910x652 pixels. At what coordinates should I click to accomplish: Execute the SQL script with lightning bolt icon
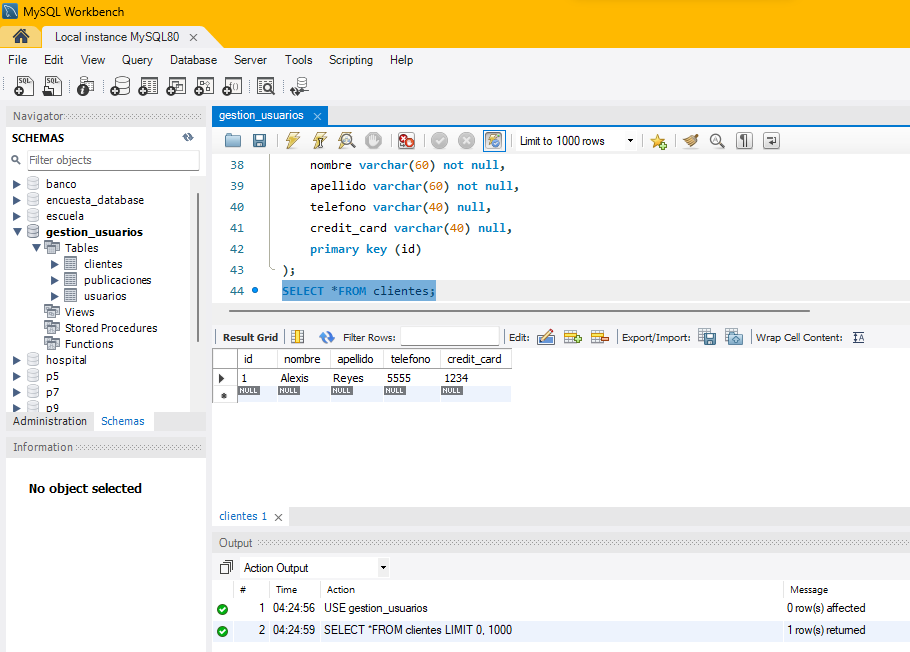point(292,141)
